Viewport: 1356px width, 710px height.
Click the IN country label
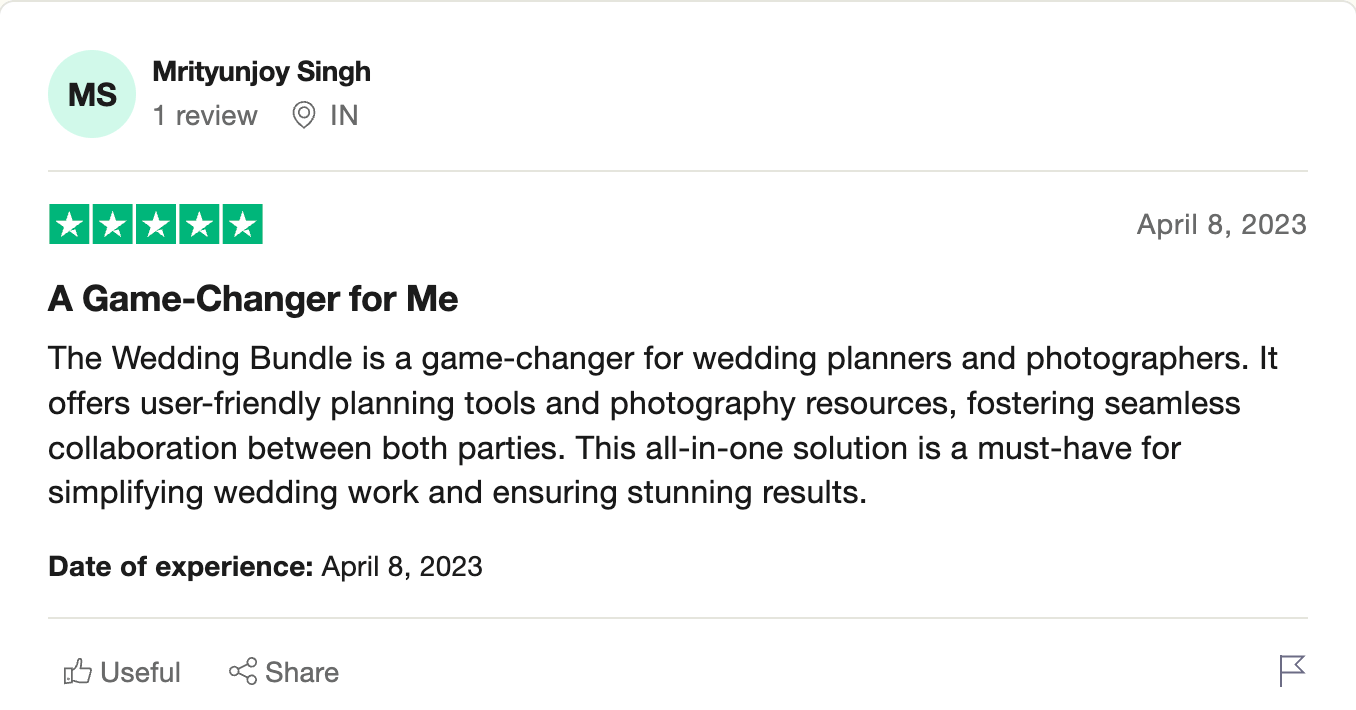[344, 116]
